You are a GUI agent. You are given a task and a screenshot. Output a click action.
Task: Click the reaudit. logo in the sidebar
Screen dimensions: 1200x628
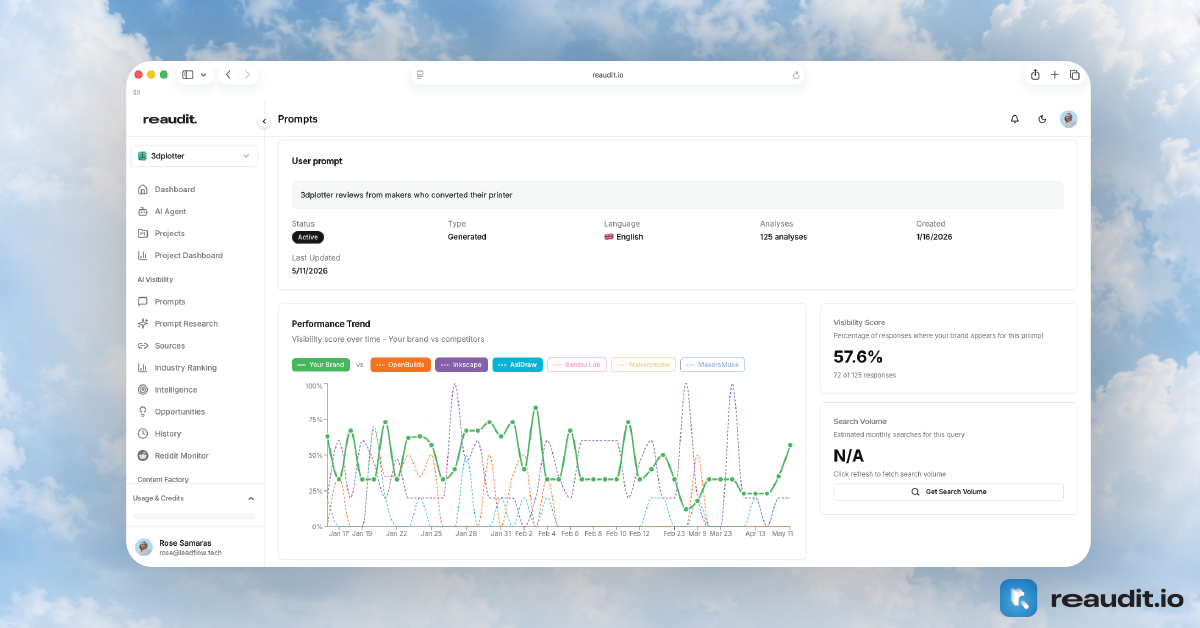coord(170,119)
